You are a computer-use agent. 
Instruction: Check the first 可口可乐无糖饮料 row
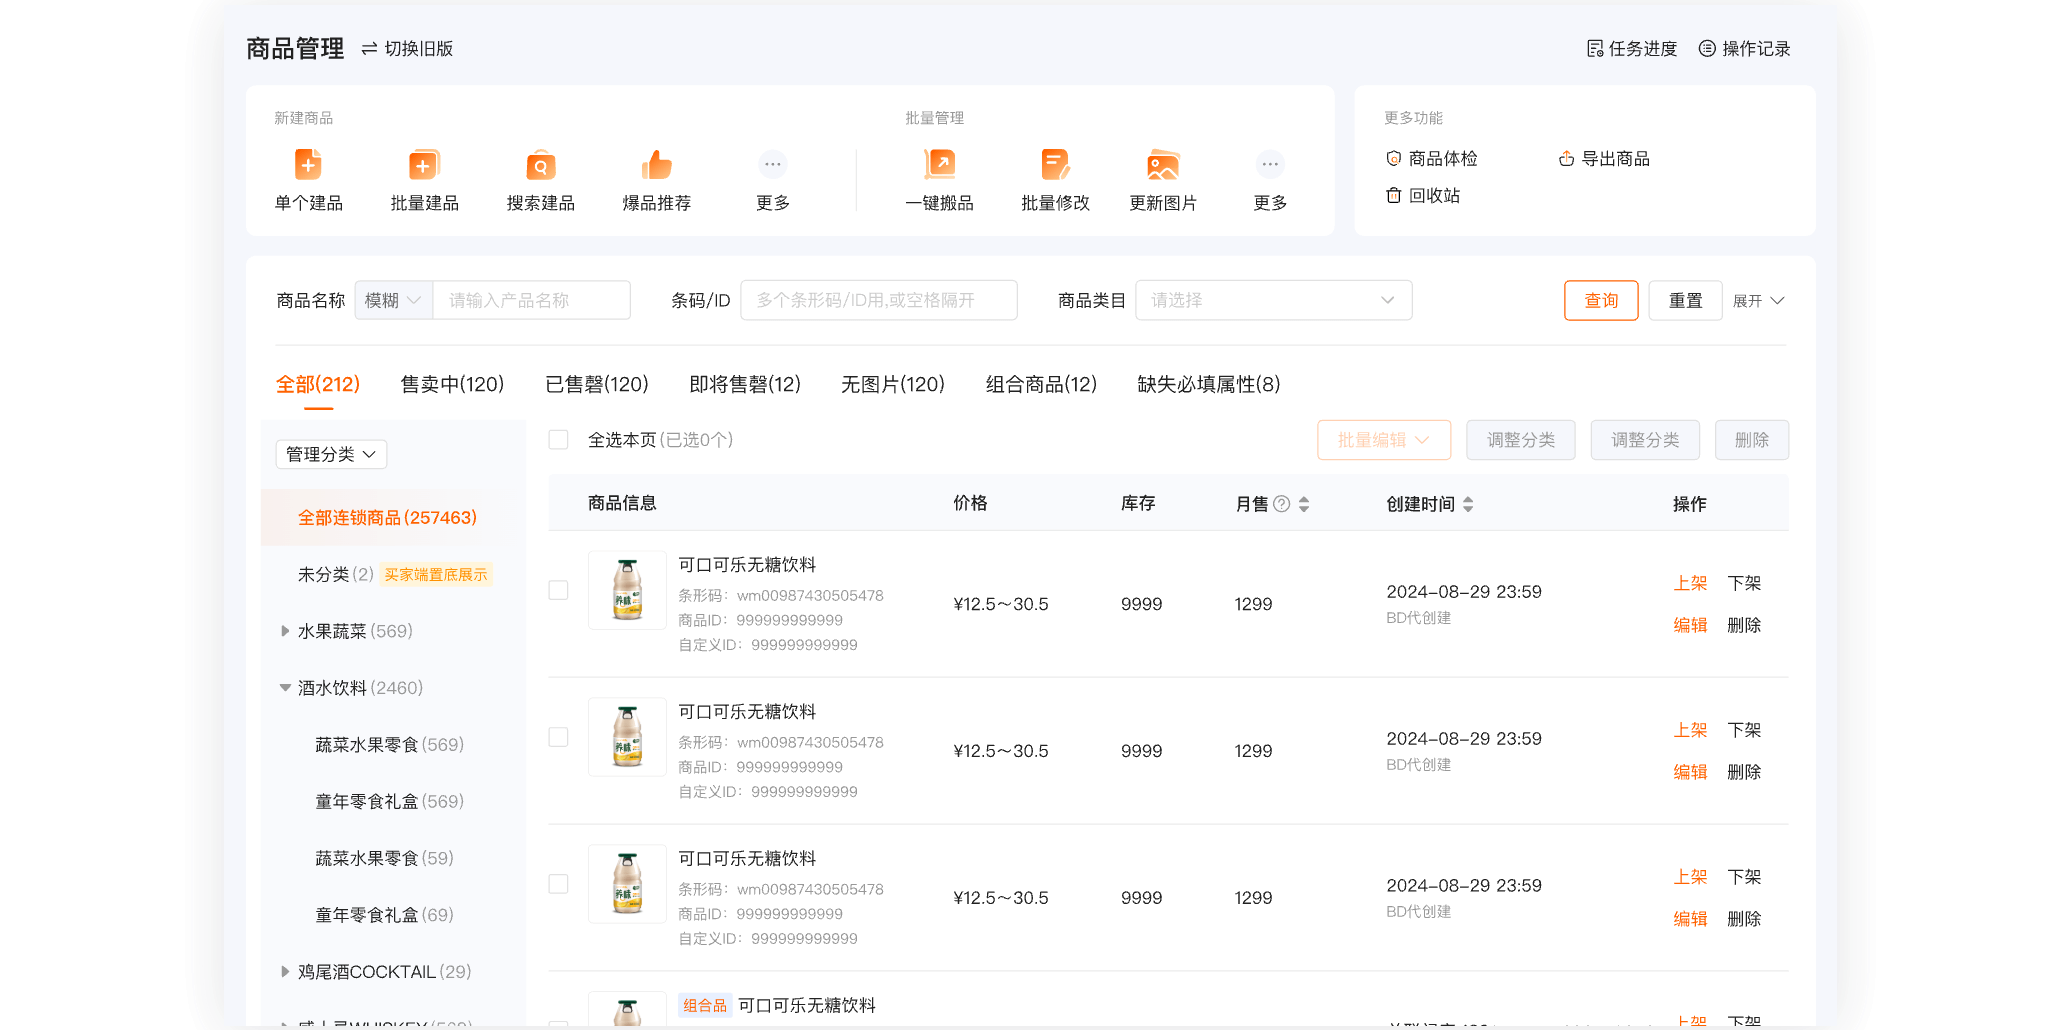click(x=558, y=590)
